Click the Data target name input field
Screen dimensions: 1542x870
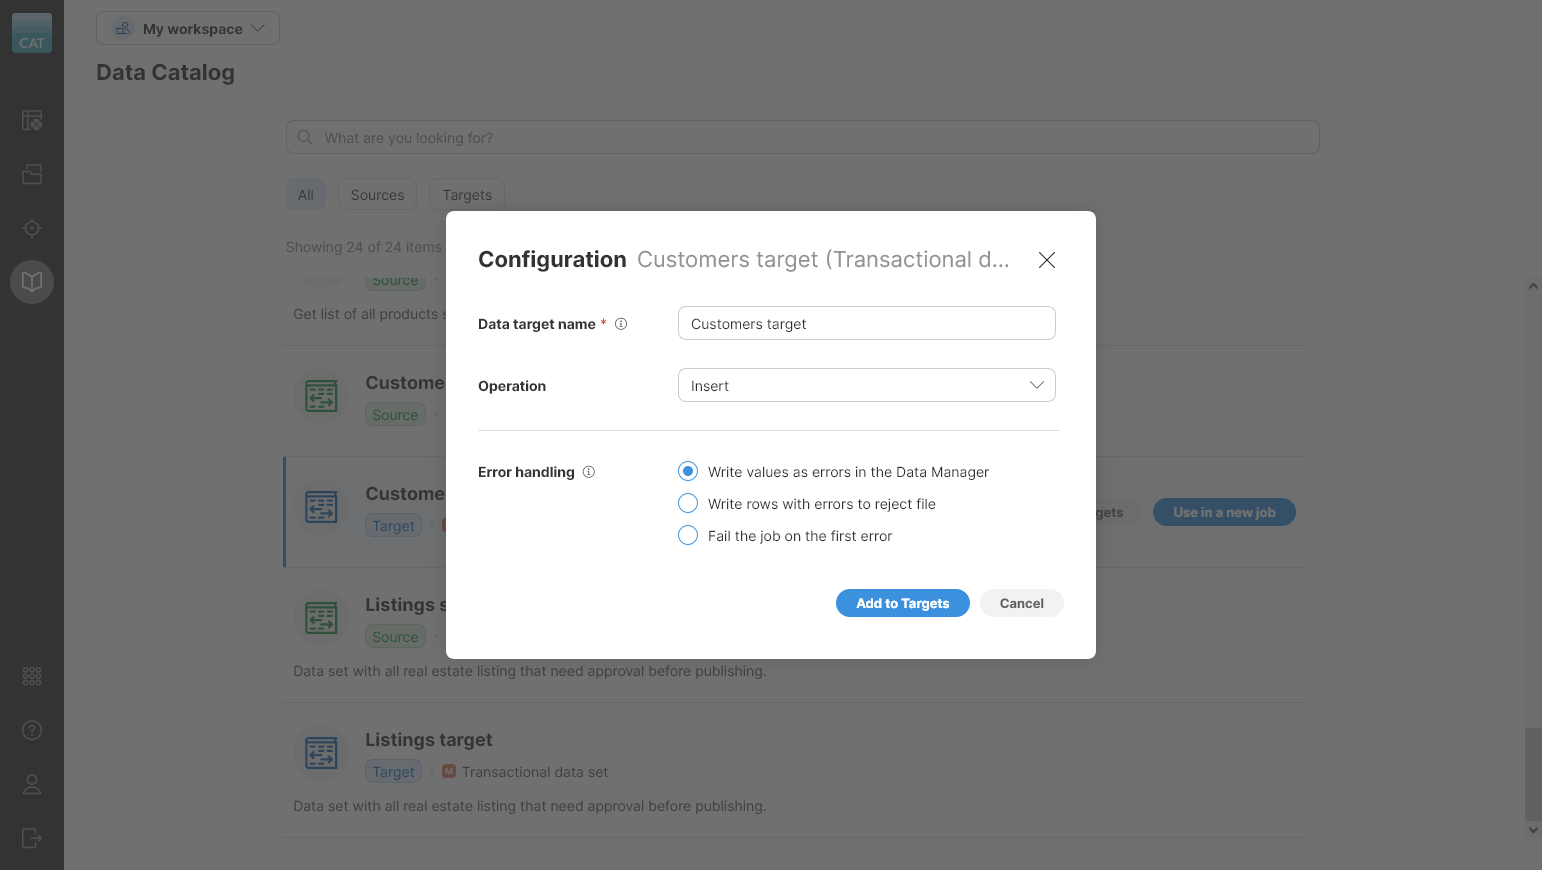[x=866, y=323]
